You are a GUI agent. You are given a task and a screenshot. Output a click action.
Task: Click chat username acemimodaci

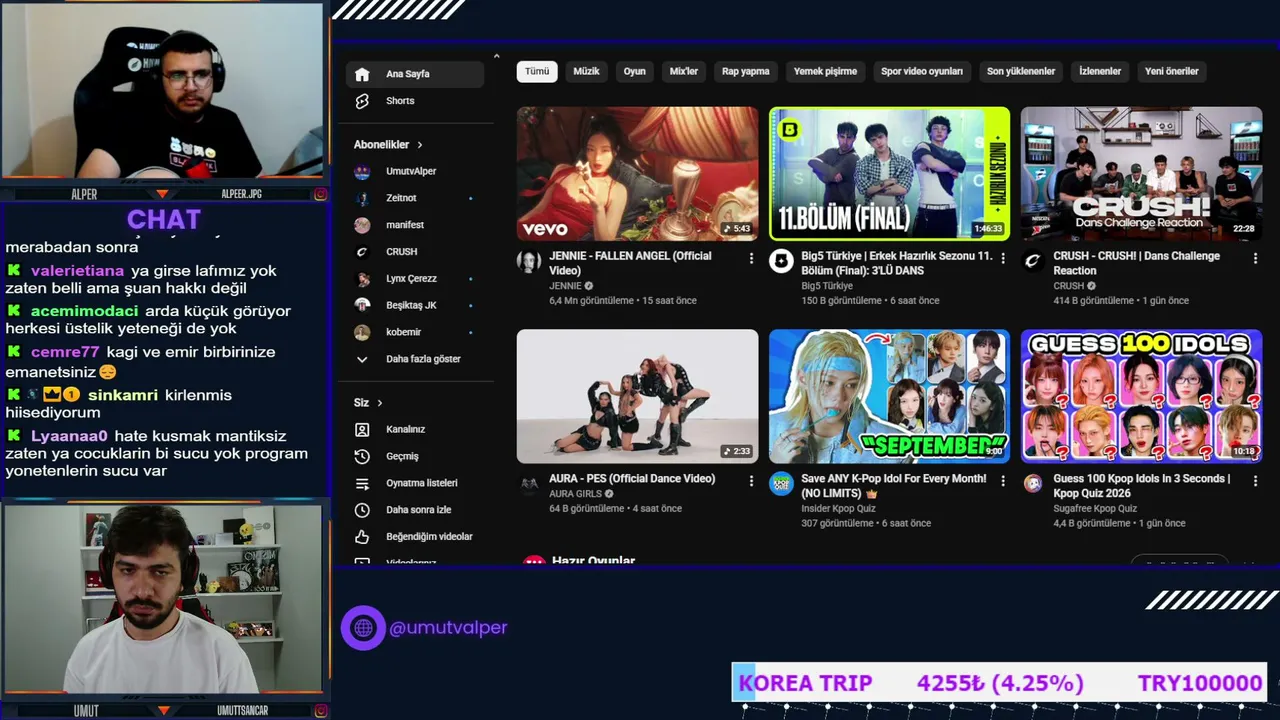point(85,311)
